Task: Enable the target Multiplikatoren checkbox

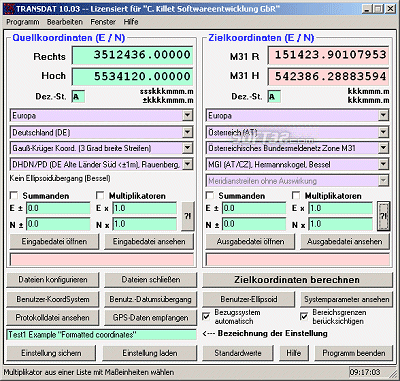Action: (x=296, y=195)
